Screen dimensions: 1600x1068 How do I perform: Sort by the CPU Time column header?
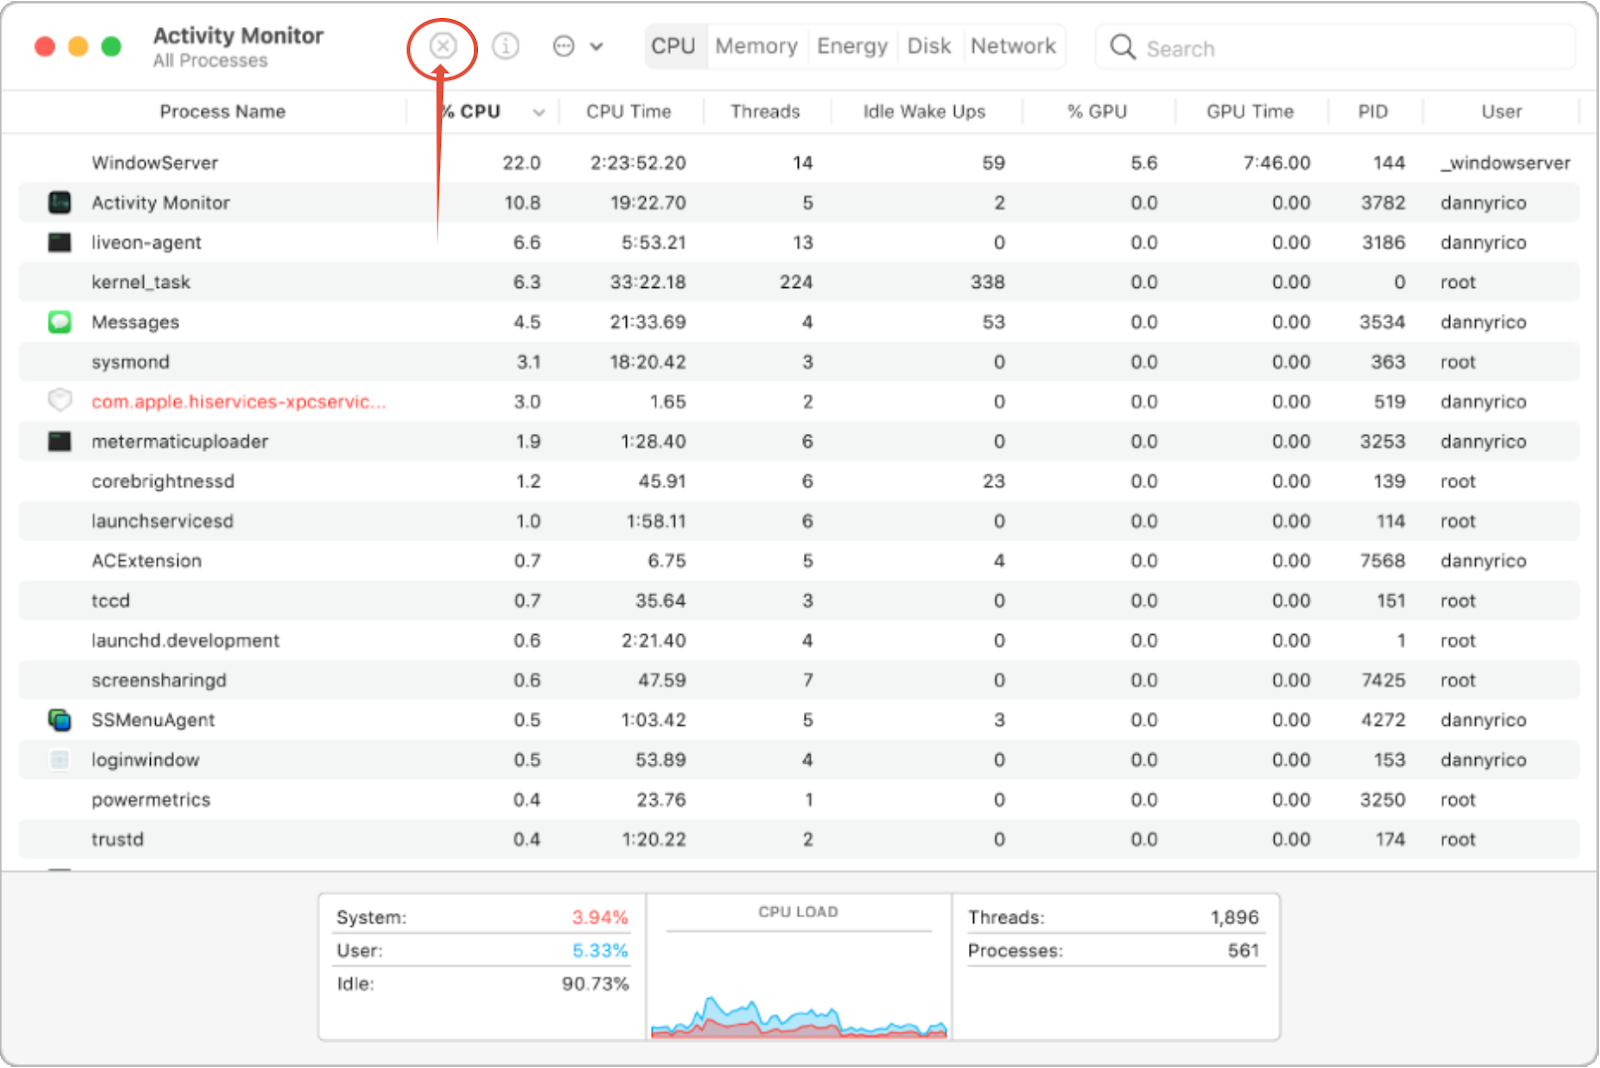click(x=629, y=111)
